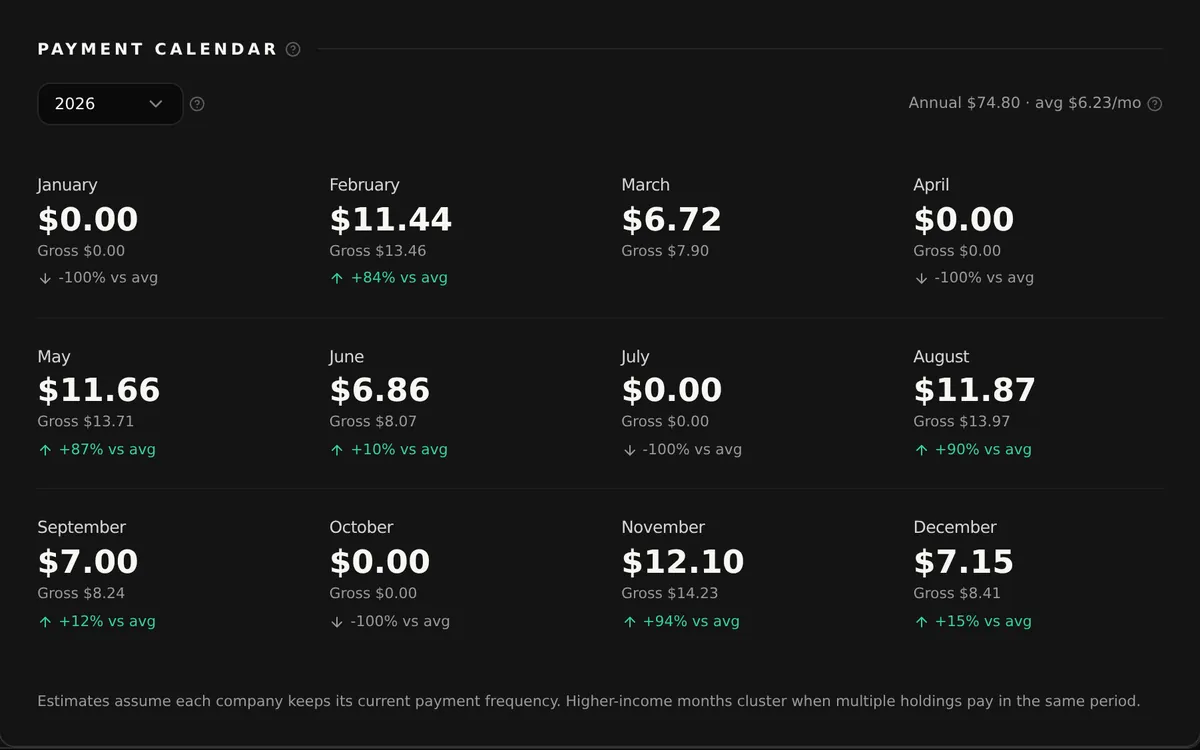Click the down arrow icon in January
The height and width of the screenshot is (750, 1200).
point(45,278)
